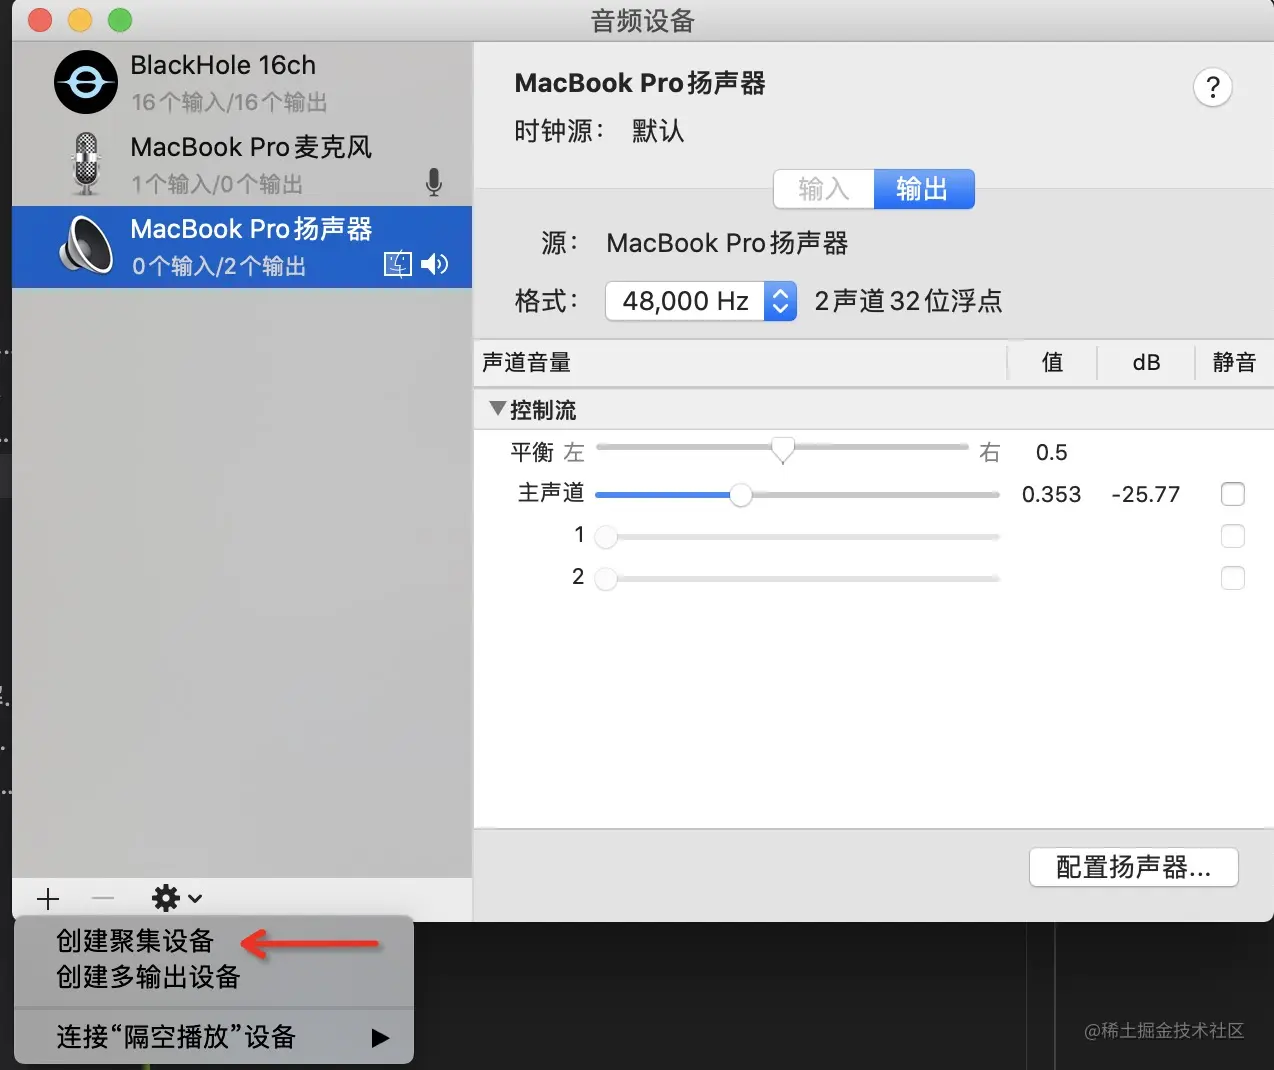
Task: Click the green zoom window button
Action: coord(120,20)
